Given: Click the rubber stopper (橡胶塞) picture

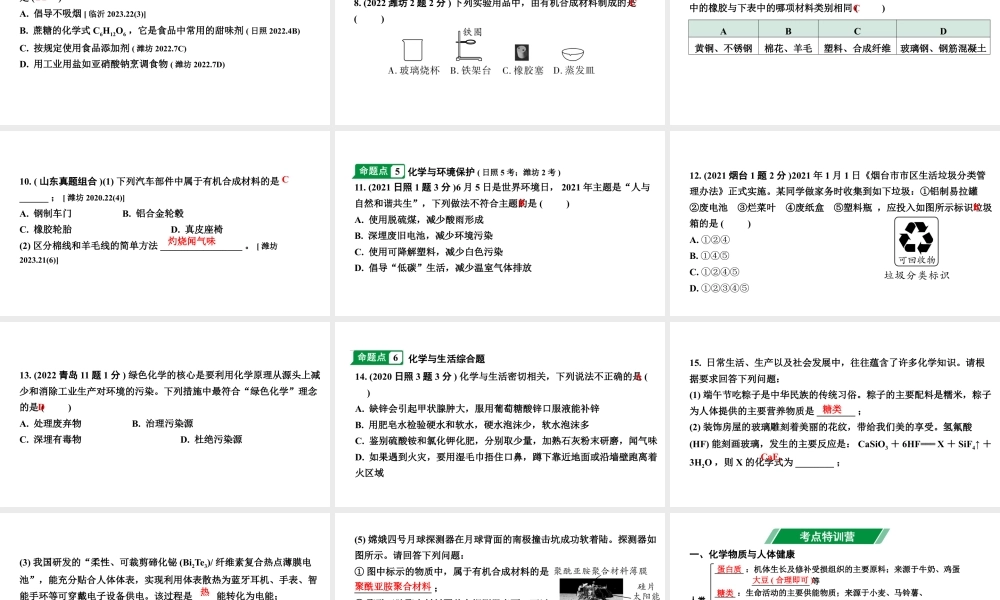Looking at the screenshot, I should click(521, 52).
